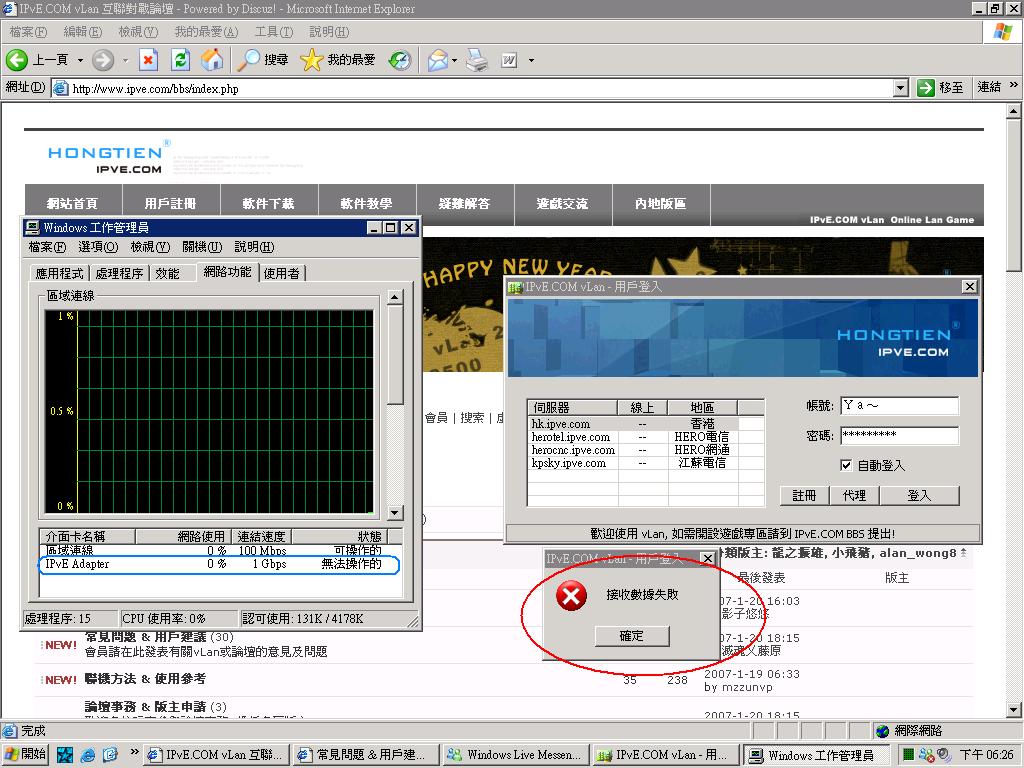Viewport: 1024px width, 768px height.
Task: Click the 登入 button in vLan login
Action: 918,495
